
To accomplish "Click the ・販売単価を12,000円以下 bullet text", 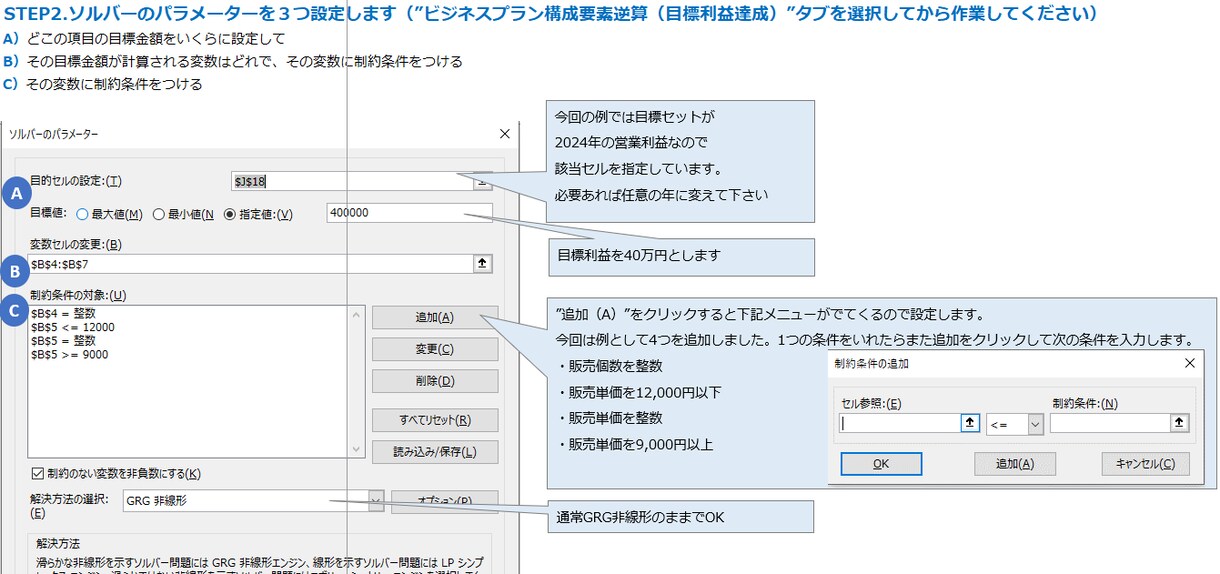I will tap(638, 392).
